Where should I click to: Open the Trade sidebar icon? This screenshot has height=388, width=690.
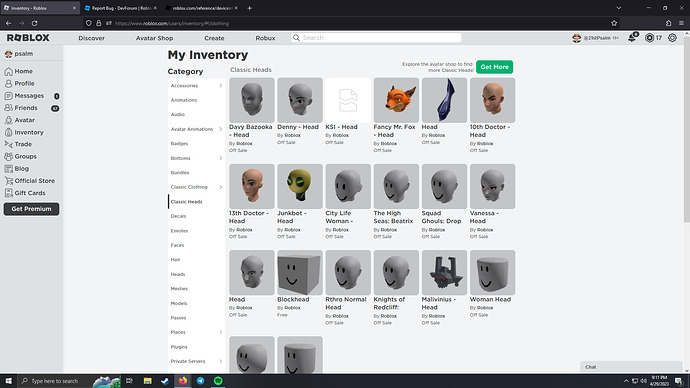[x=8, y=144]
